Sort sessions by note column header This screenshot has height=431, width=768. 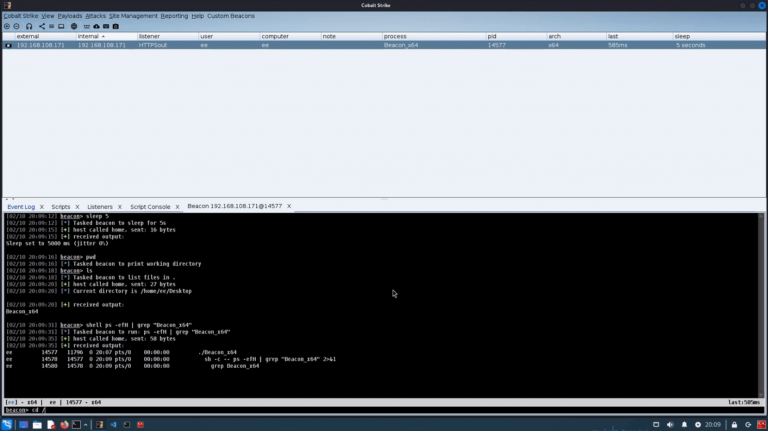pyautogui.click(x=351, y=36)
